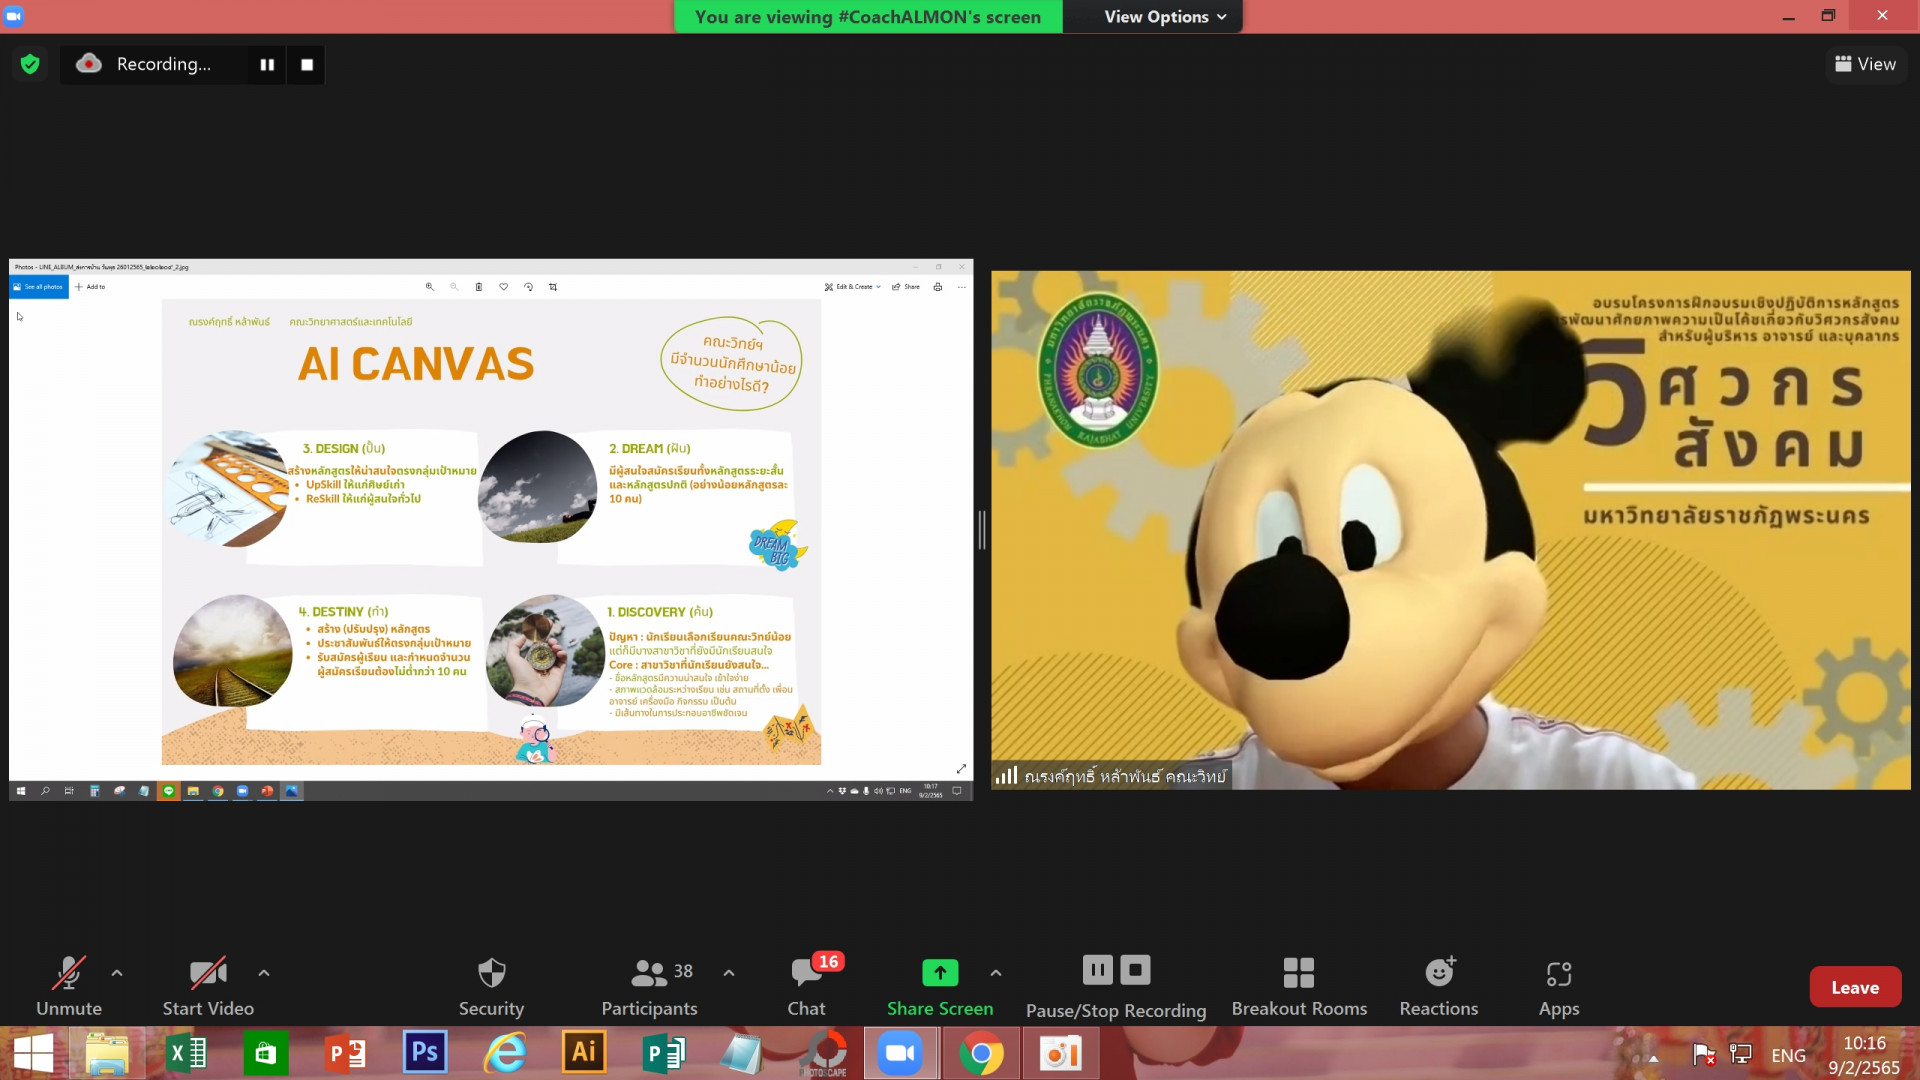
Task: Open the Participants panel
Action: tap(650, 986)
